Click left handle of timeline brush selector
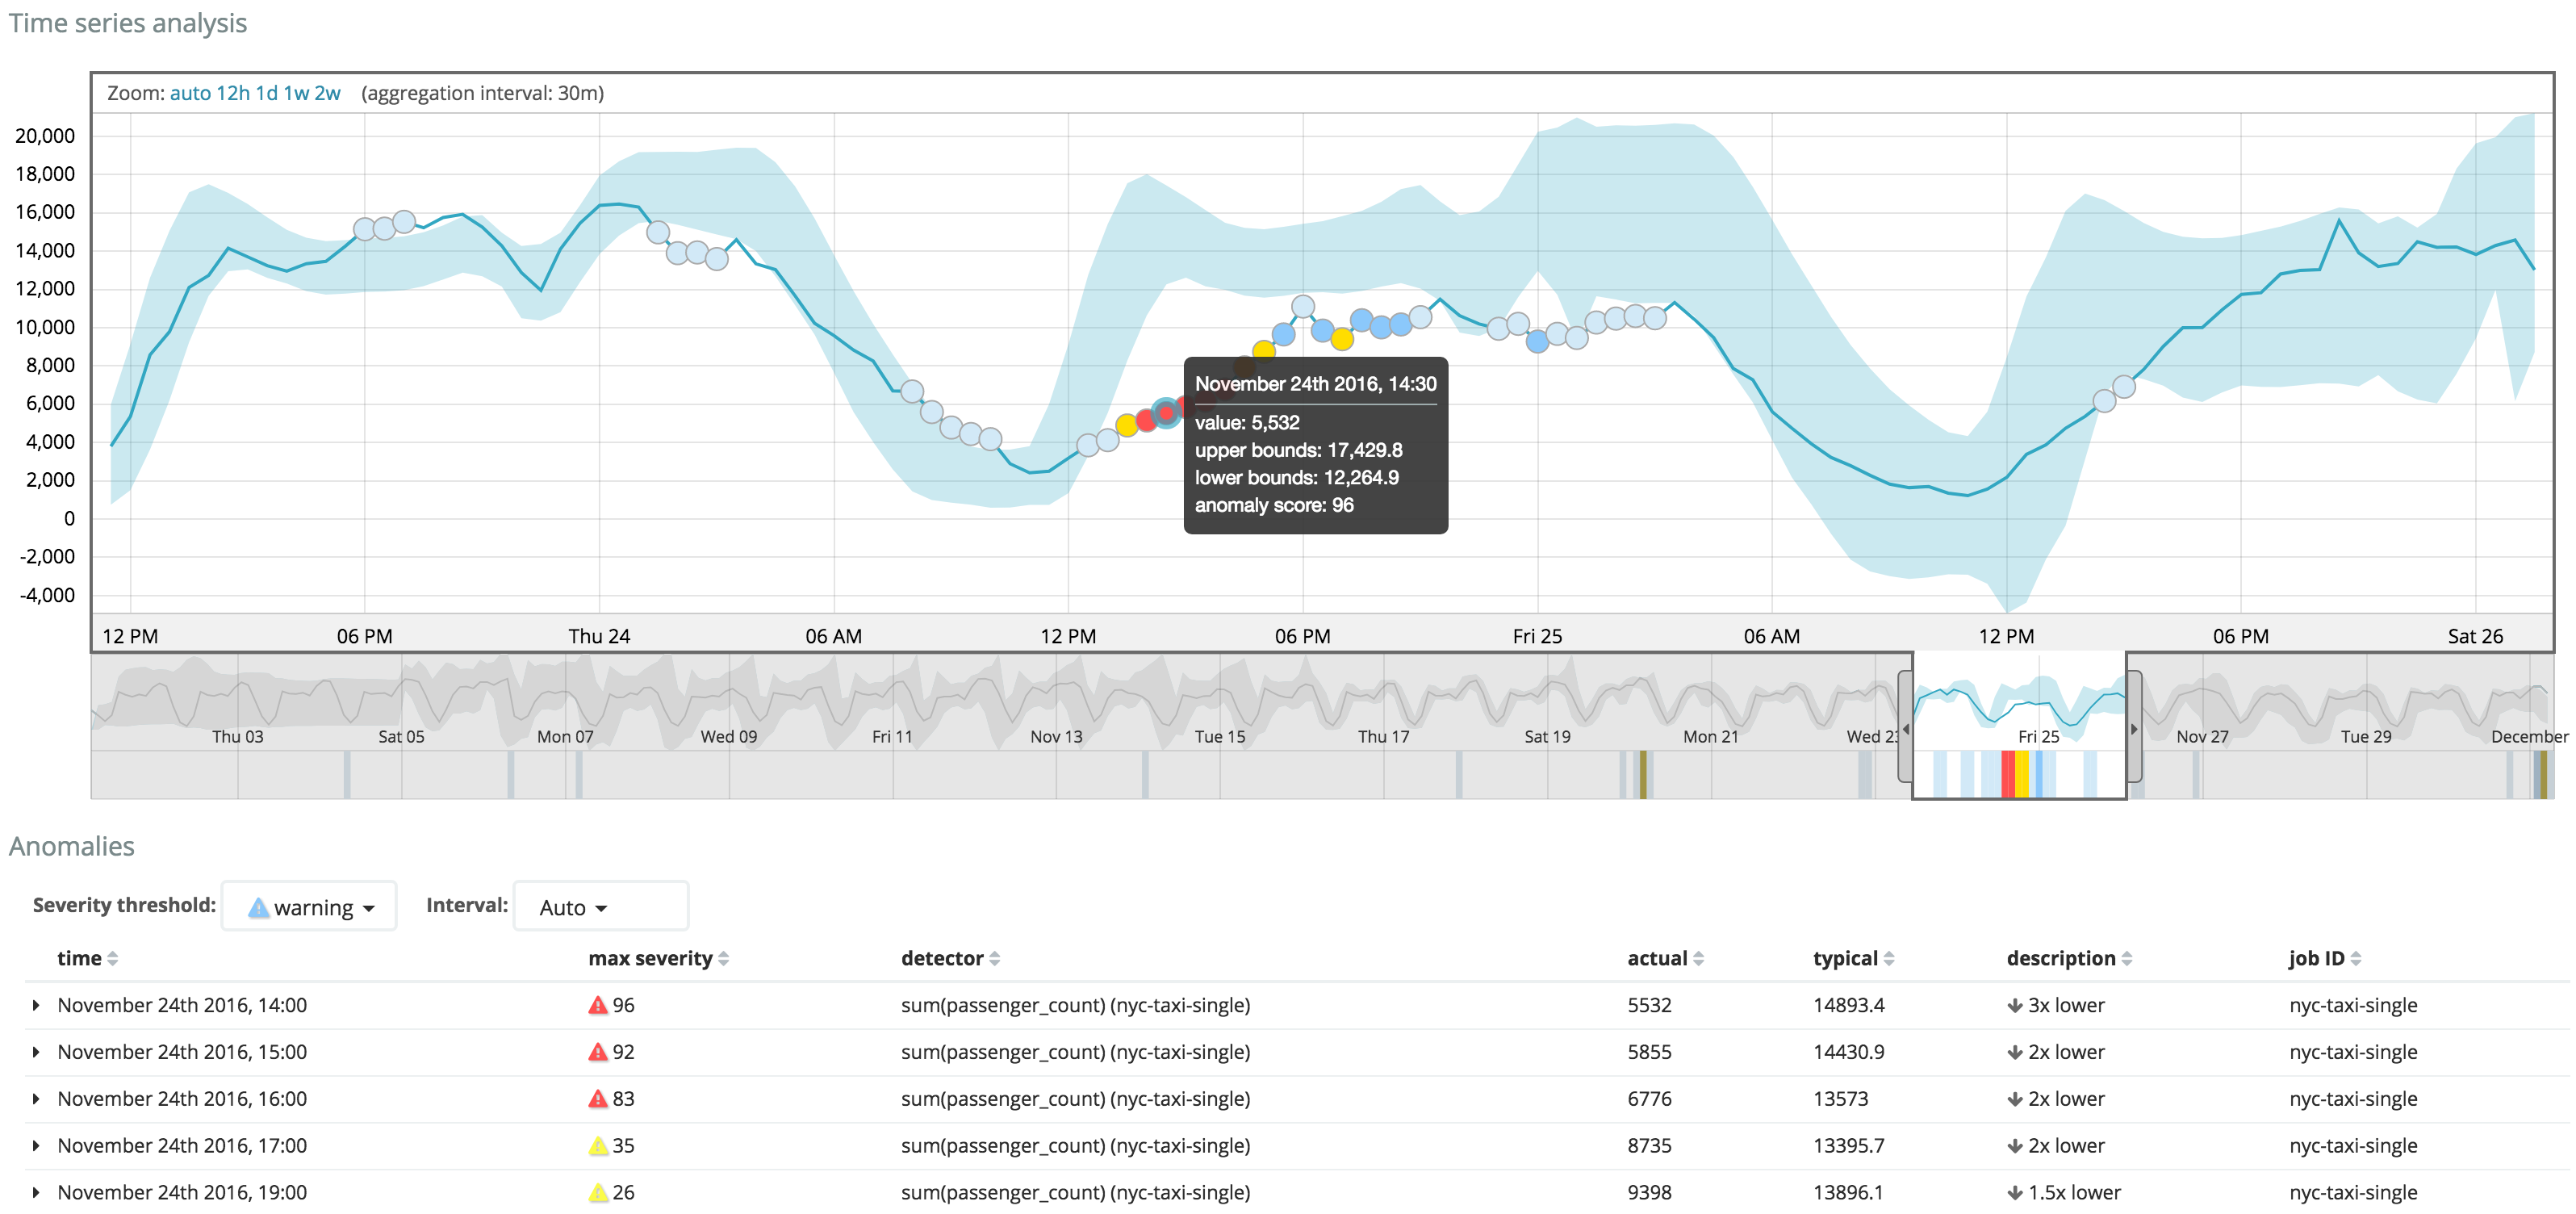This screenshot has height=1214, width=2576. [1906, 727]
